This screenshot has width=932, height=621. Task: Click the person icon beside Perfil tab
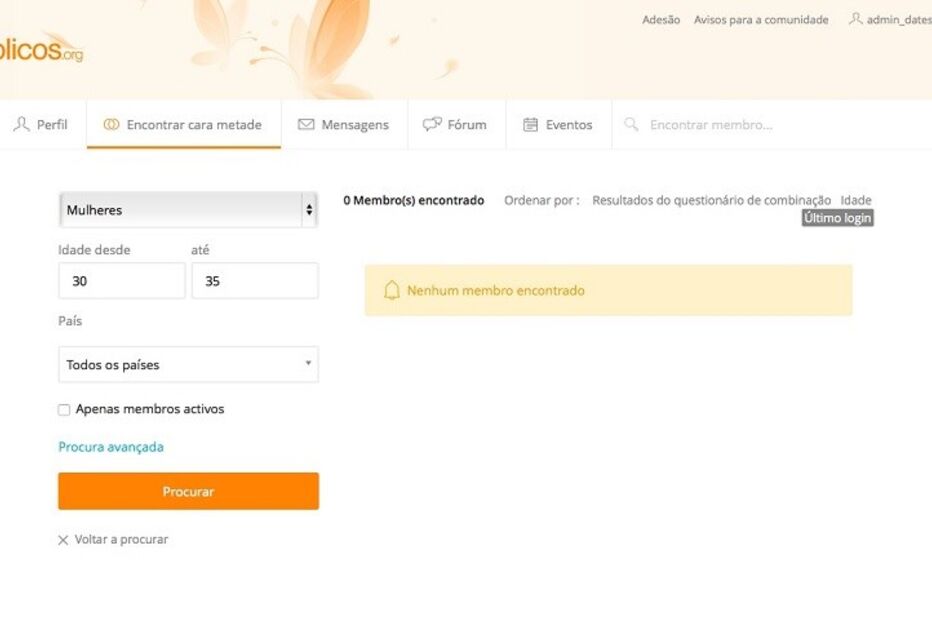(x=20, y=124)
